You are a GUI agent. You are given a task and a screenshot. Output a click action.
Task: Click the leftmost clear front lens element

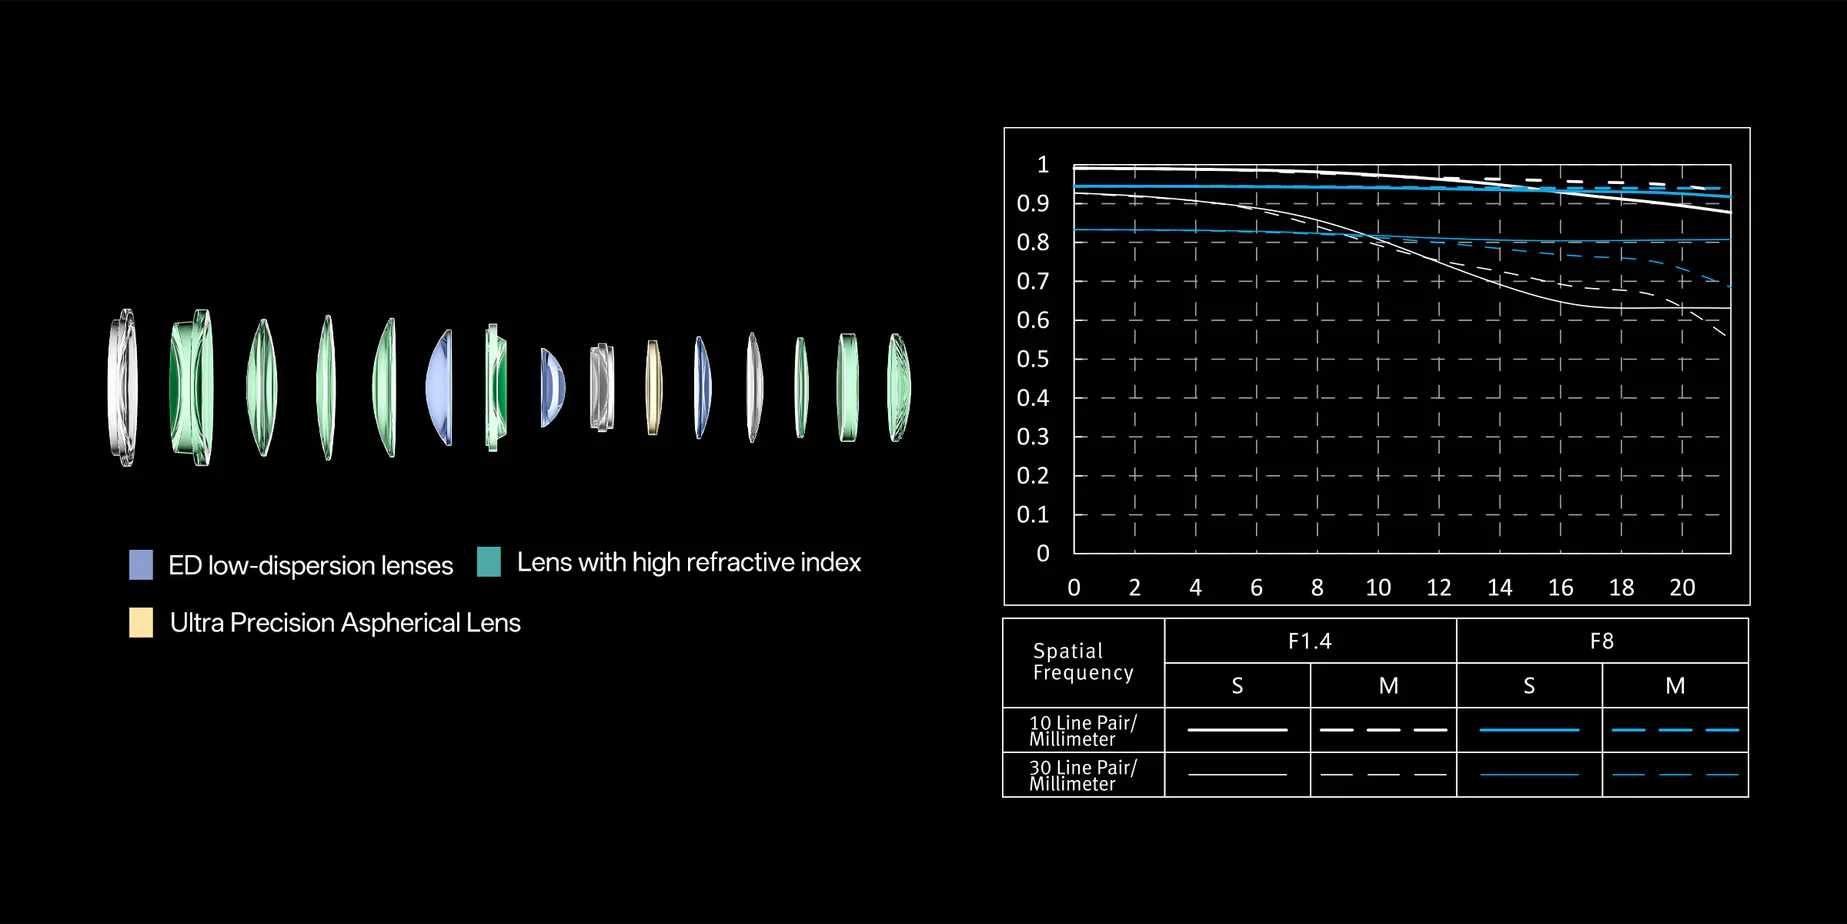point(122,387)
